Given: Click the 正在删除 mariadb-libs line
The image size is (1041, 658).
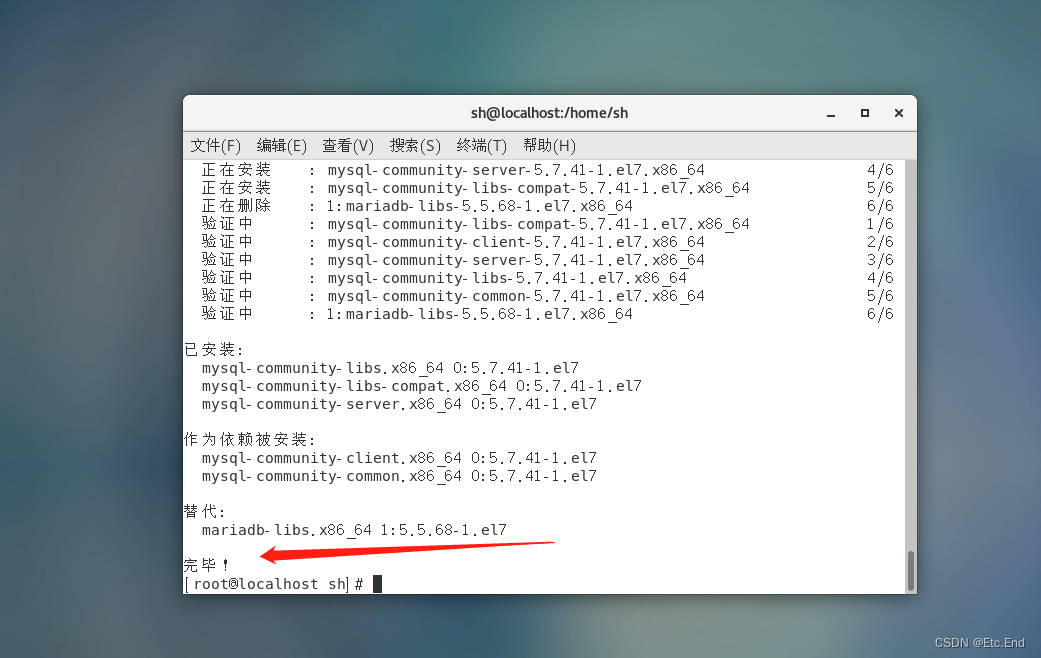Looking at the screenshot, I should click(547, 206).
